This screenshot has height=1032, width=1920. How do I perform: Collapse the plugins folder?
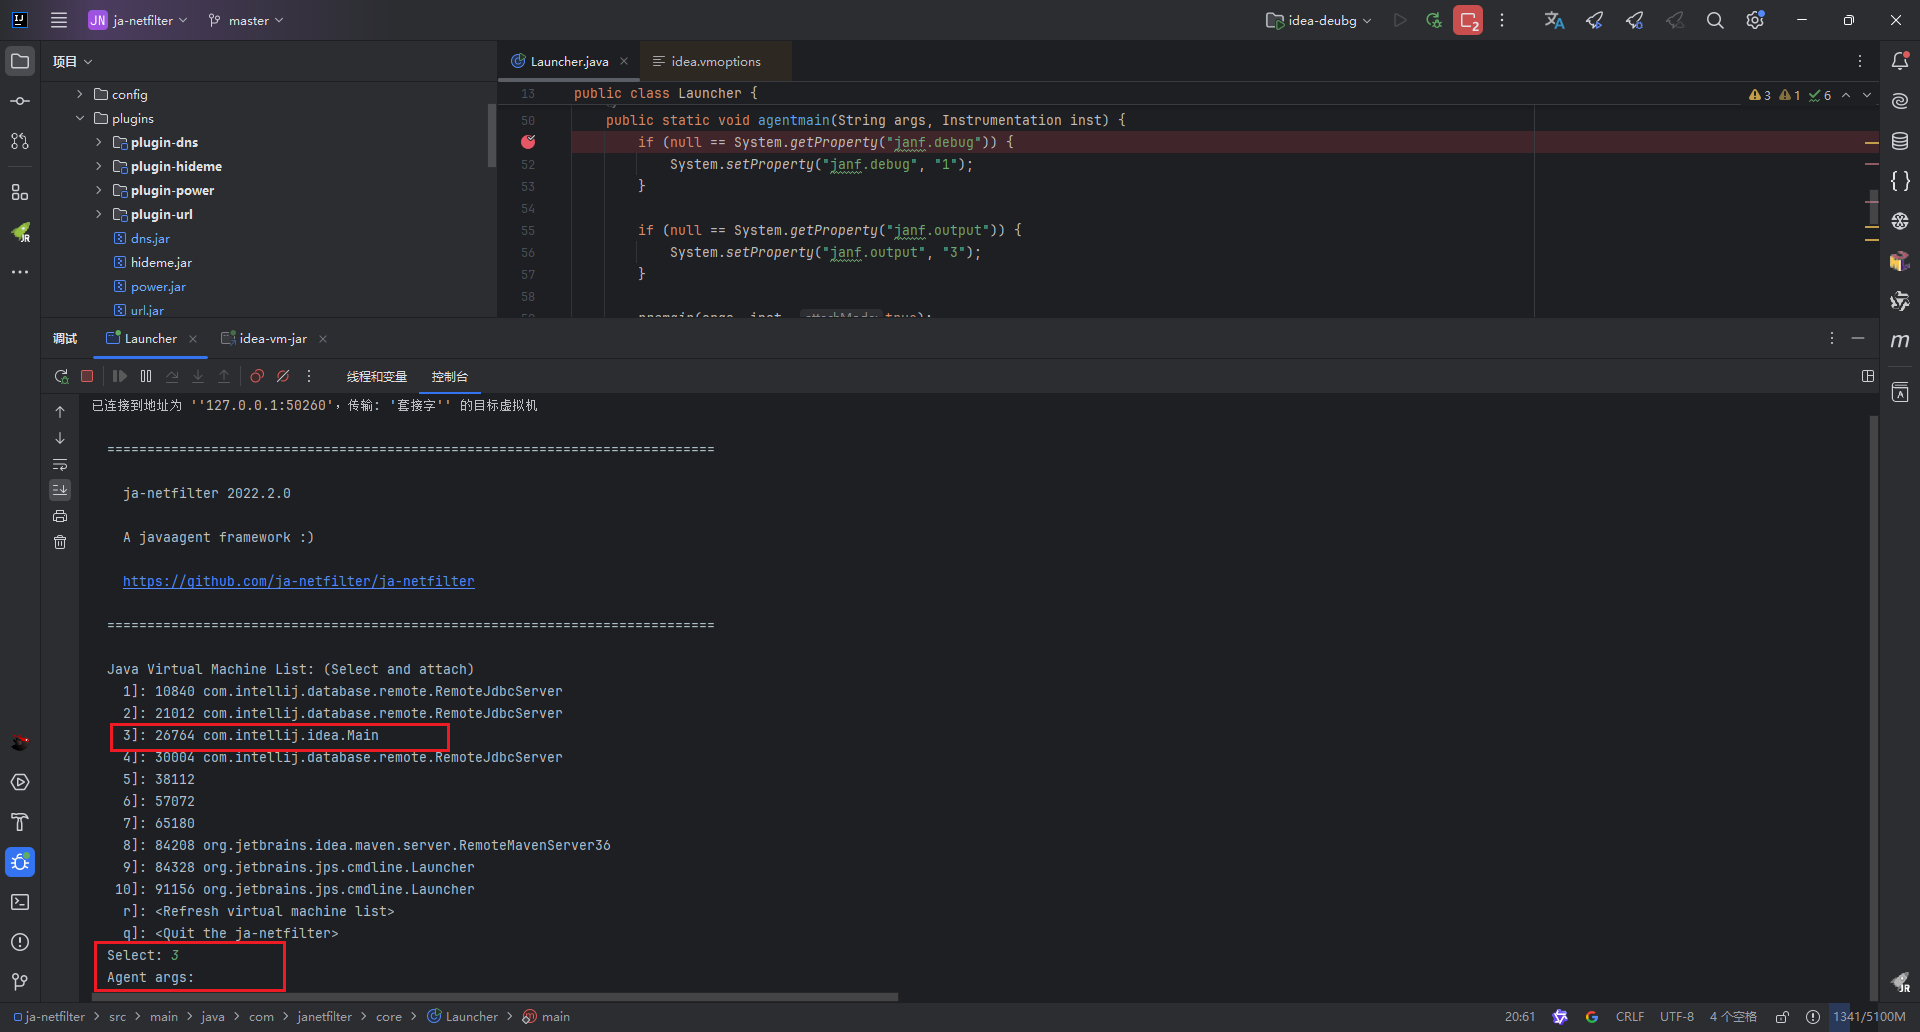pyautogui.click(x=80, y=118)
